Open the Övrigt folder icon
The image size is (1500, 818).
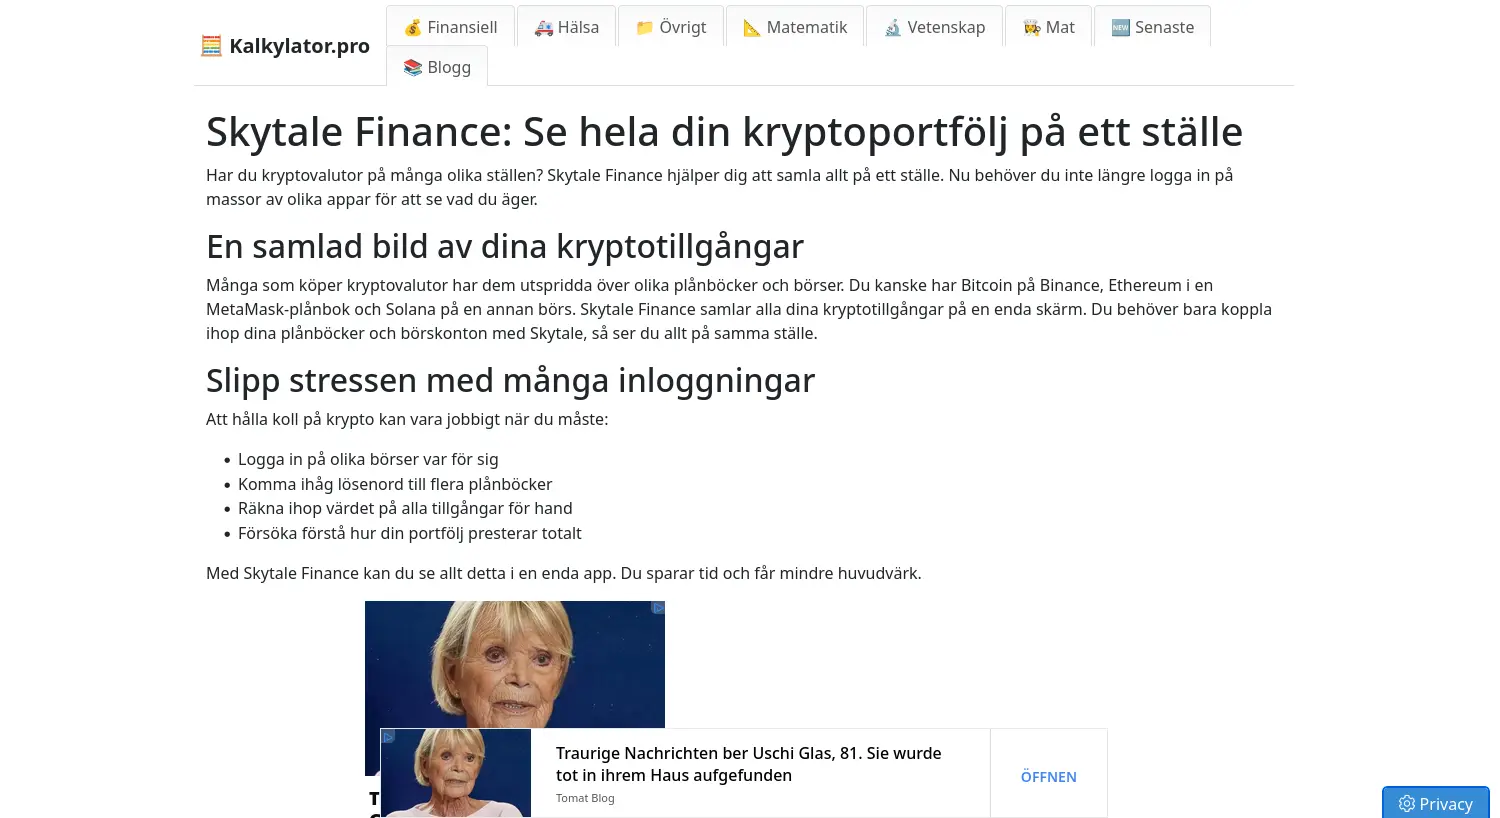[x=644, y=27]
